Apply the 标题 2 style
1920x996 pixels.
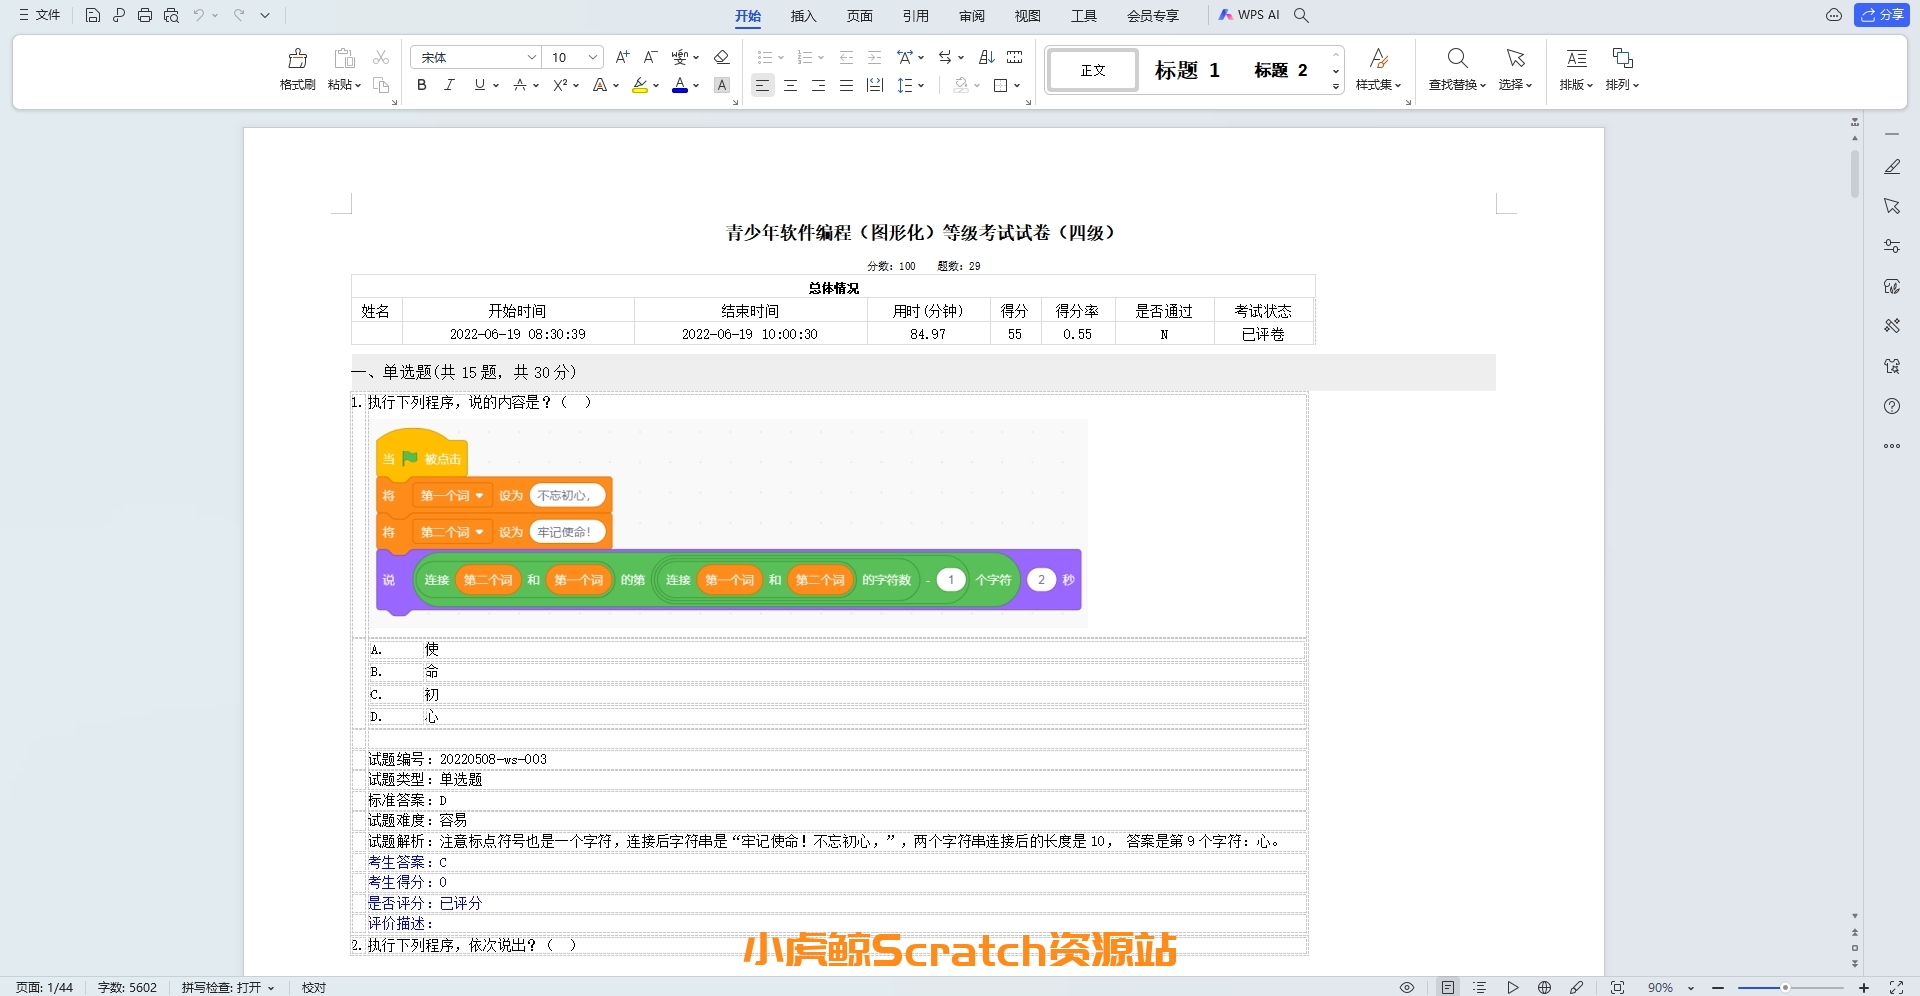(x=1281, y=70)
